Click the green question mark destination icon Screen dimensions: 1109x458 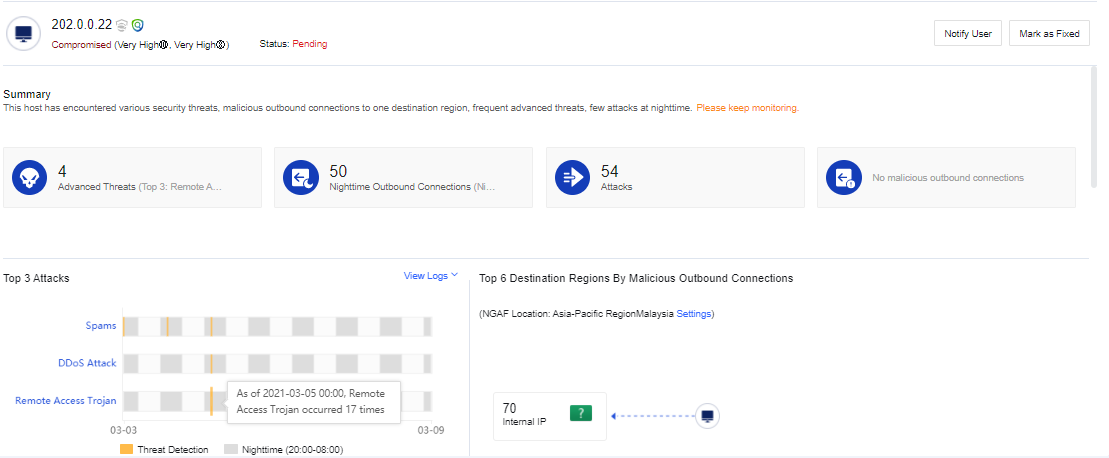click(x=581, y=414)
